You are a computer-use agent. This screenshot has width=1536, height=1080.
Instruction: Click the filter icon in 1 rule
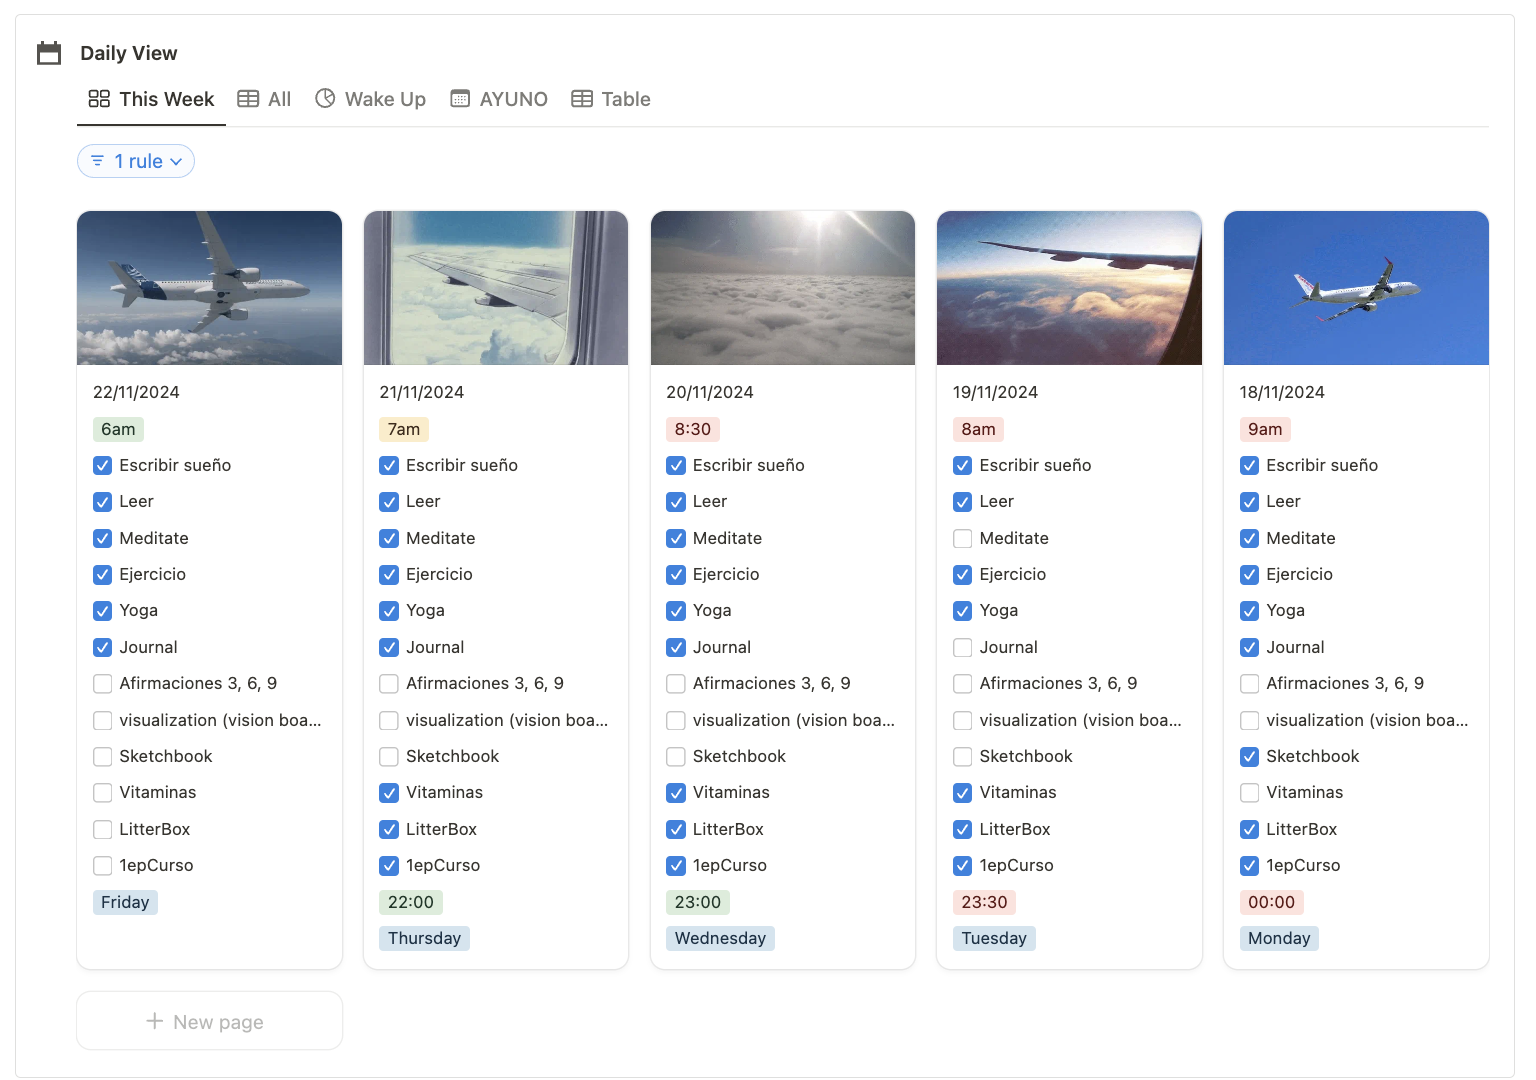click(98, 161)
